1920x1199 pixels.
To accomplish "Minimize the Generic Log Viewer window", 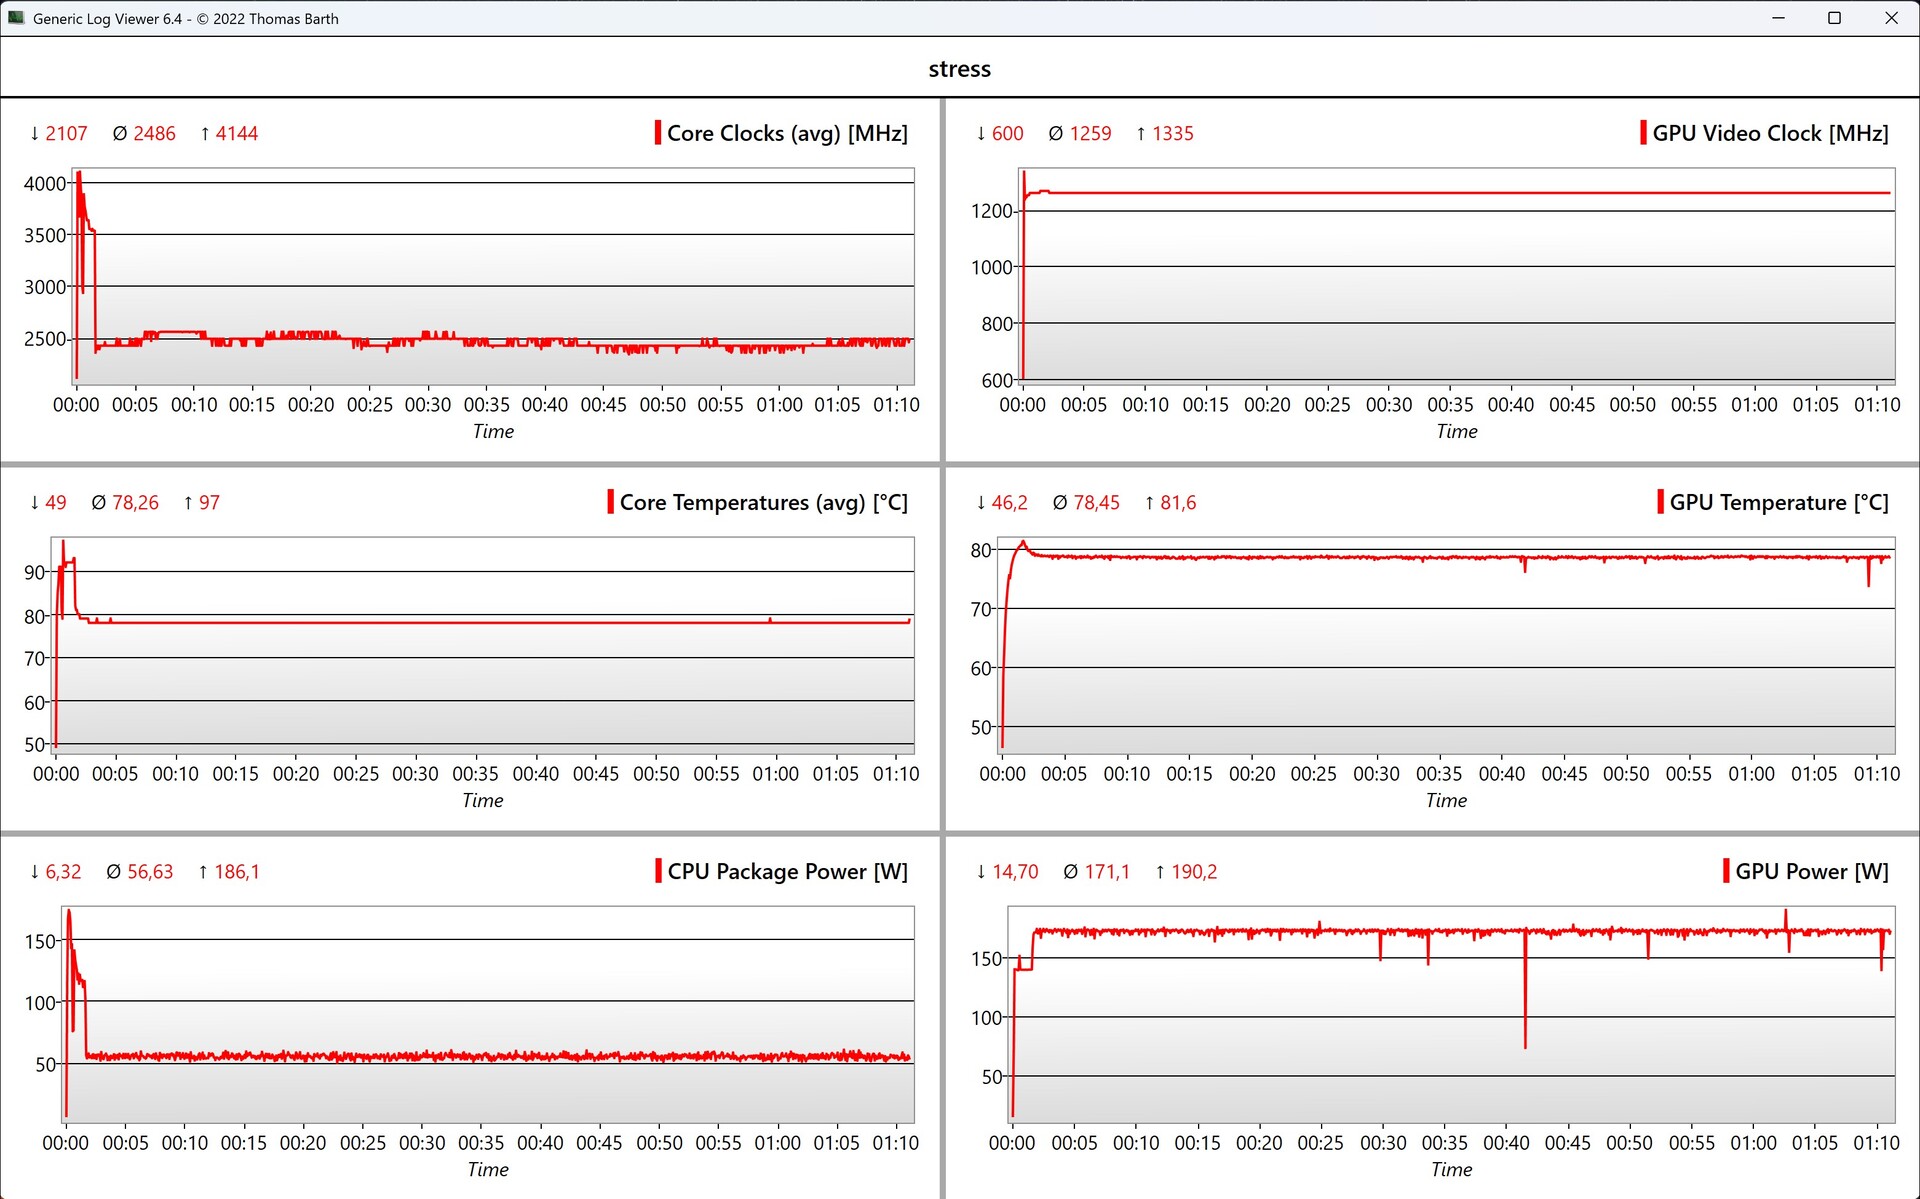I will point(1778,18).
